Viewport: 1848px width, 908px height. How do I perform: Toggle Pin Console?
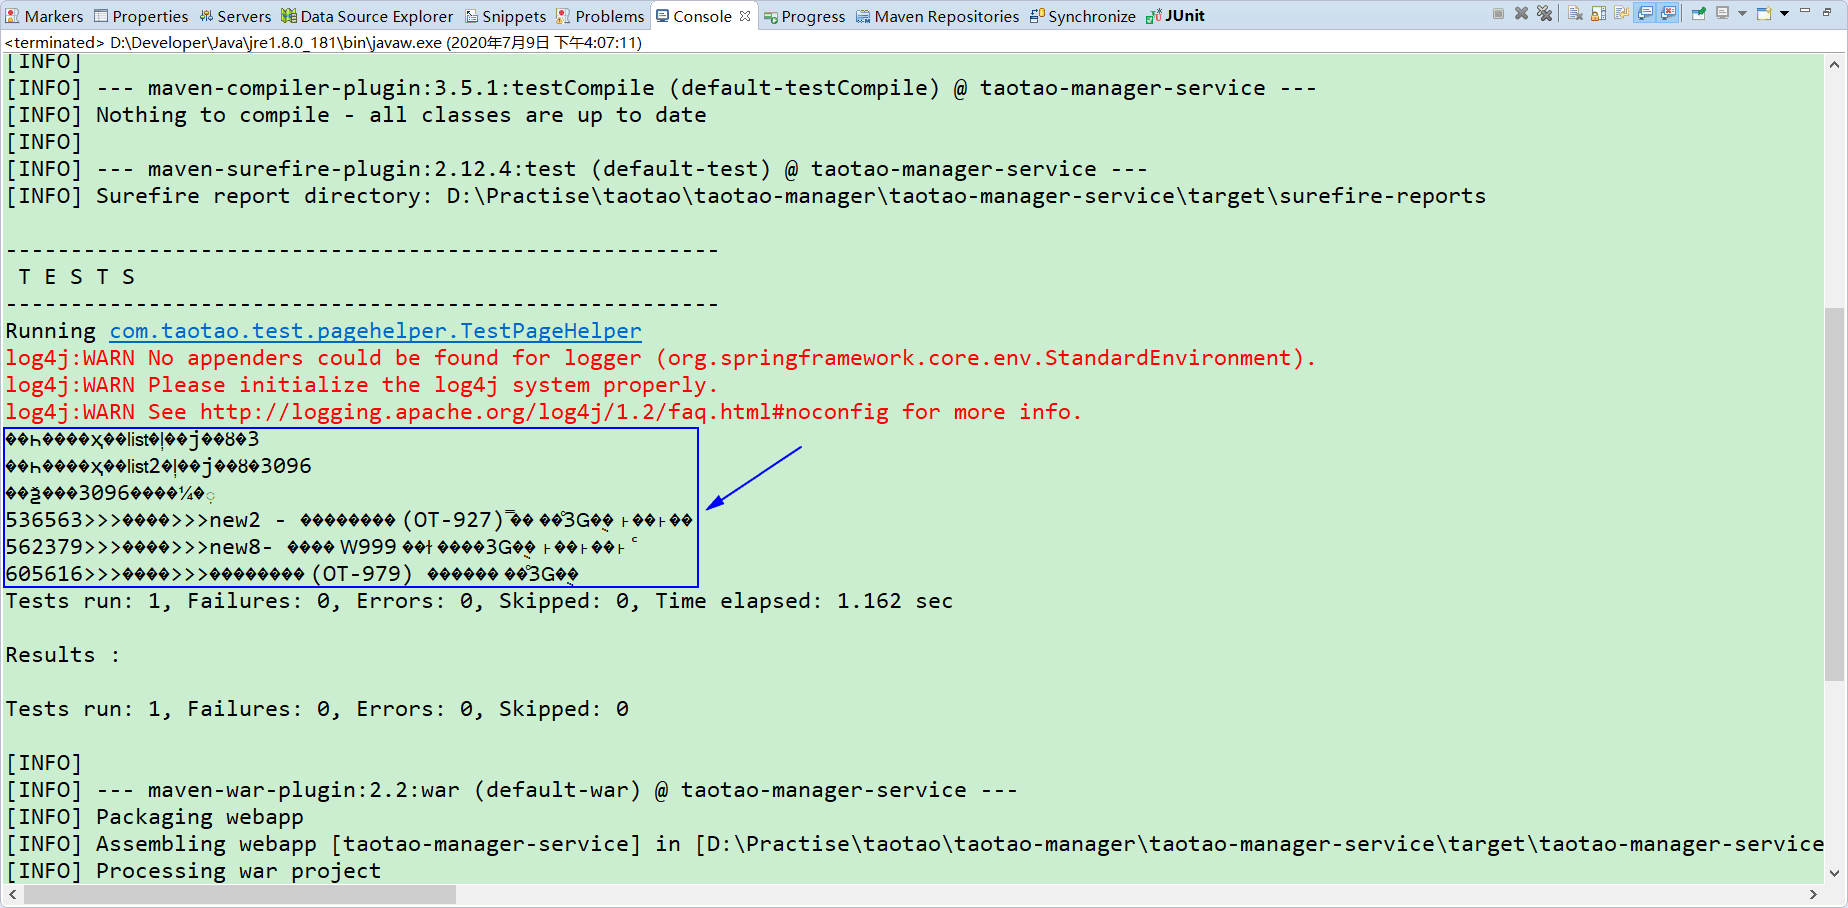[x=1698, y=14]
